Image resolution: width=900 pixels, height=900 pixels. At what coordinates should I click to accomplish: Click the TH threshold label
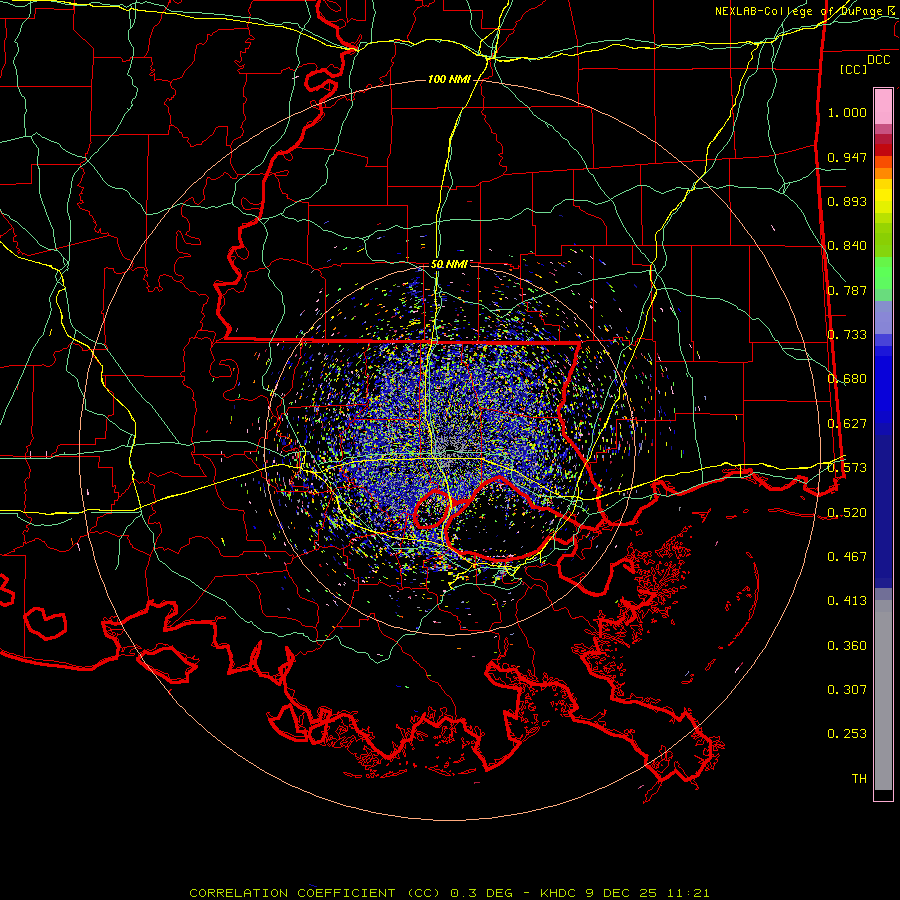[859, 779]
